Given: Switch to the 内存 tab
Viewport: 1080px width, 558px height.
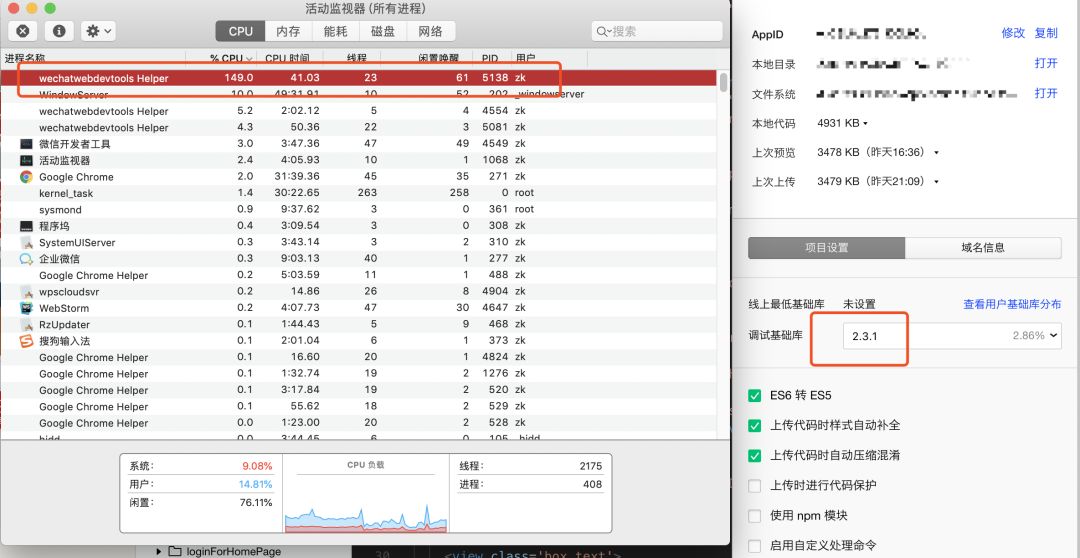Looking at the screenshot, I should coord(289,31).
